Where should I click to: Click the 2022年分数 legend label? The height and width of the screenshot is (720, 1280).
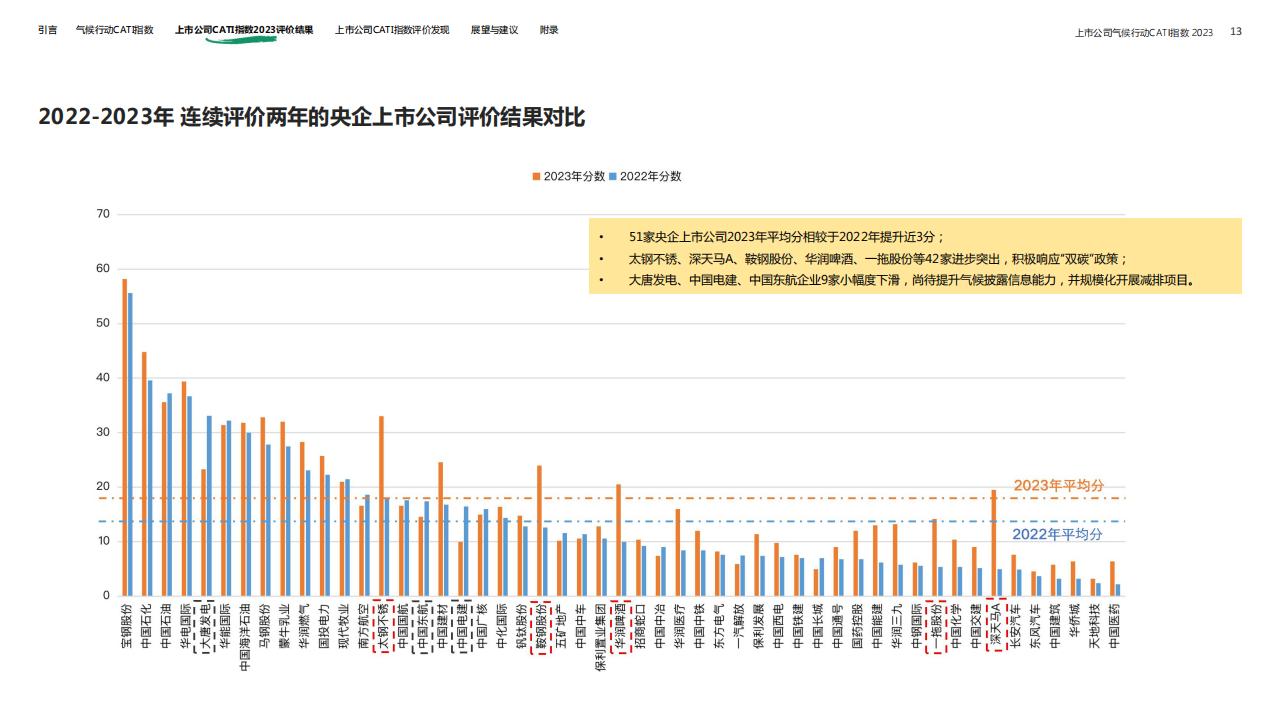pos(650,176)
